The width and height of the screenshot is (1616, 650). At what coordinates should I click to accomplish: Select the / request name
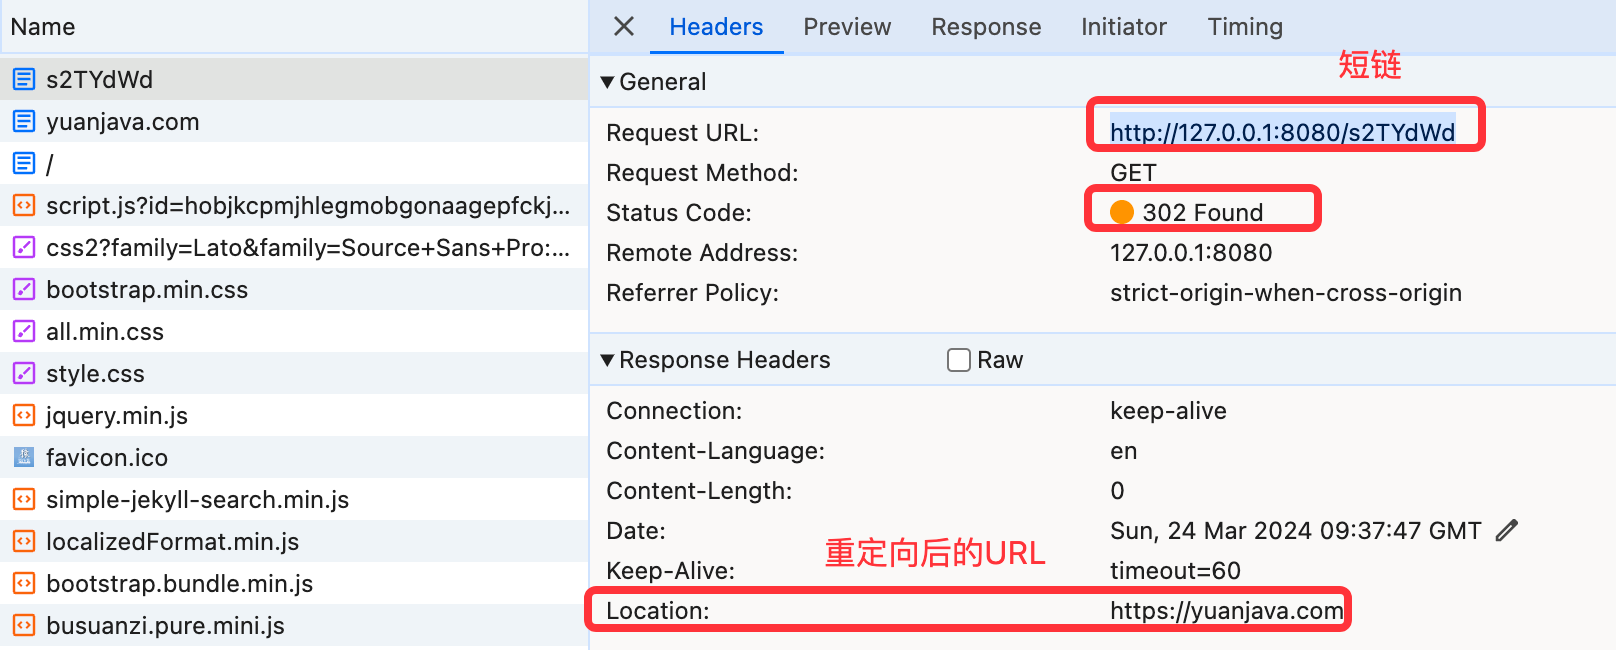(50, 164)
